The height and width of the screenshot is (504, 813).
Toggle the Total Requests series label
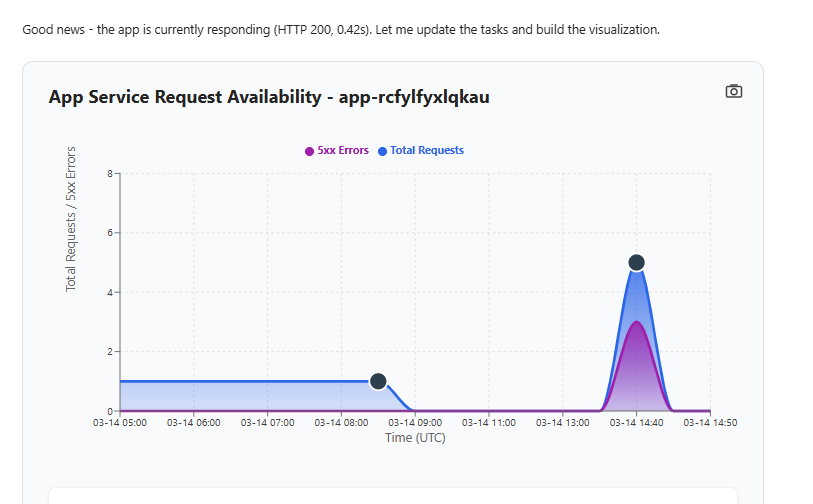pyautogui.click(x=427, y=151)
